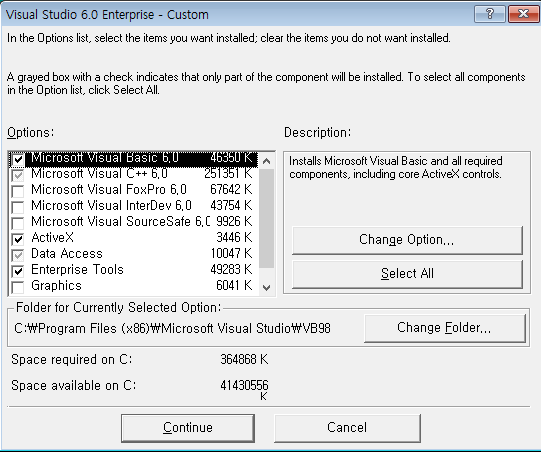Viewport: 541px width, 452px height.
Task: Click the options list scroll up arrow
Action: tap(266, 161)
